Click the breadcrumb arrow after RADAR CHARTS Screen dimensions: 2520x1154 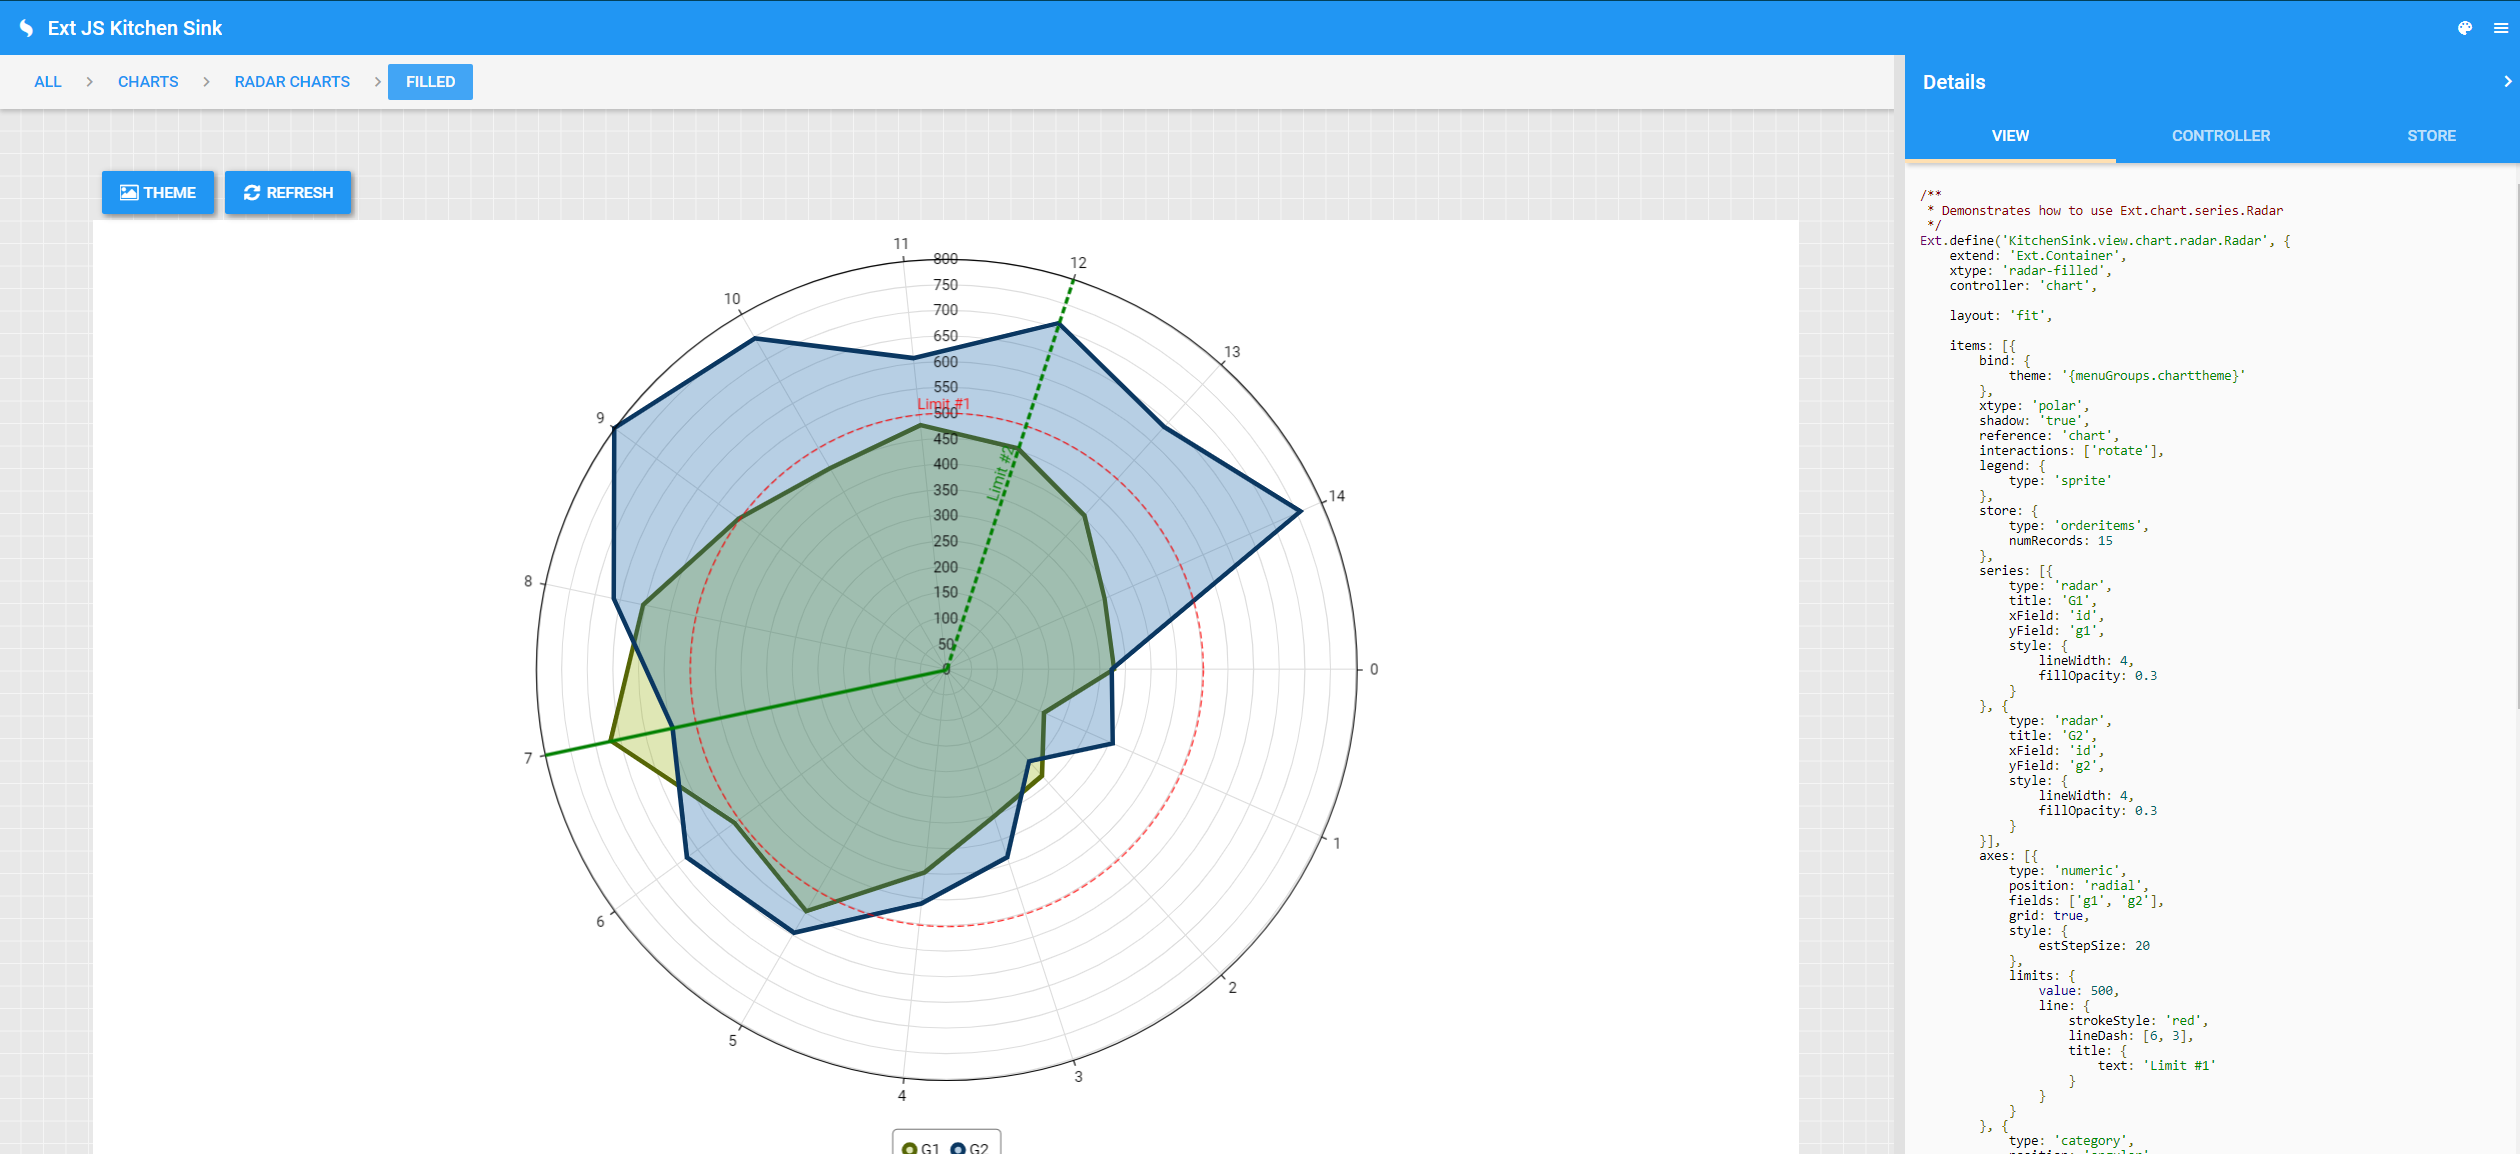pyautogui.click(x=378, y=82)
